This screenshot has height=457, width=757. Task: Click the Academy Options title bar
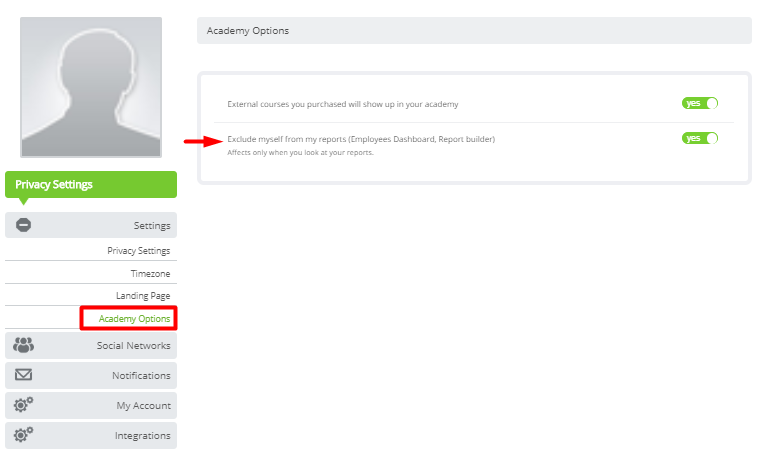(x=474, y=30)
